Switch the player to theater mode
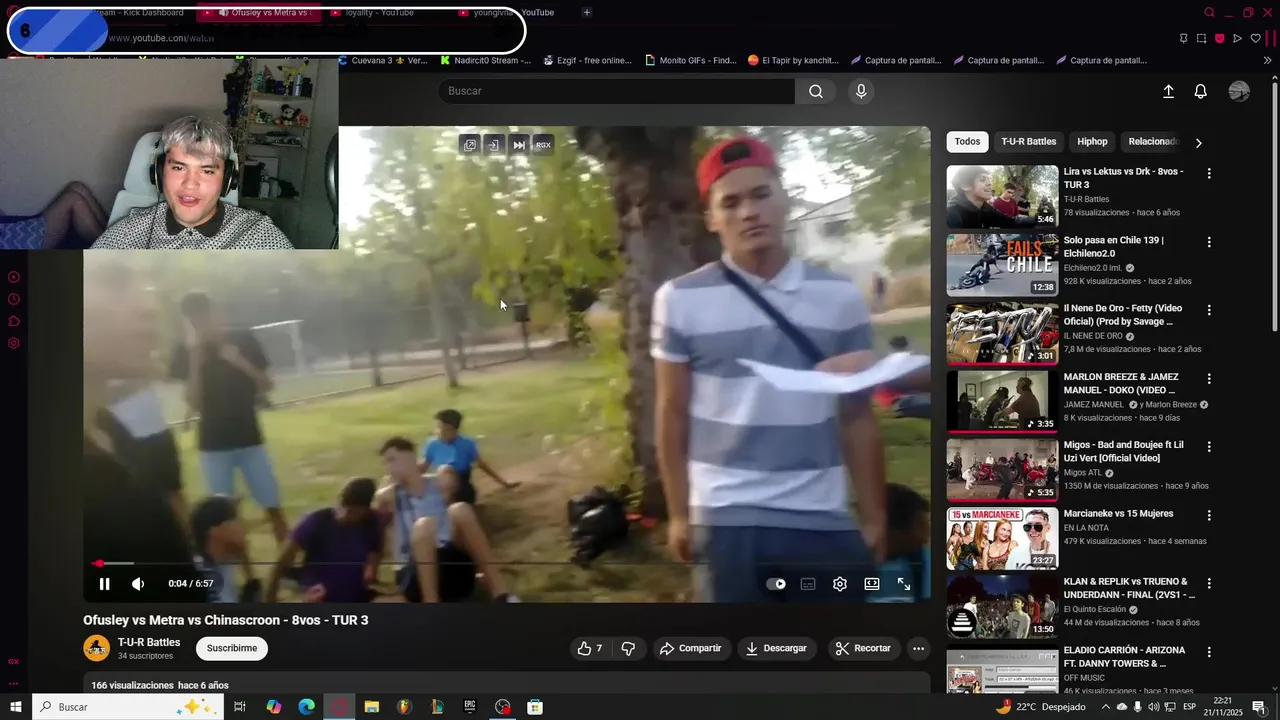 (872, 584)
